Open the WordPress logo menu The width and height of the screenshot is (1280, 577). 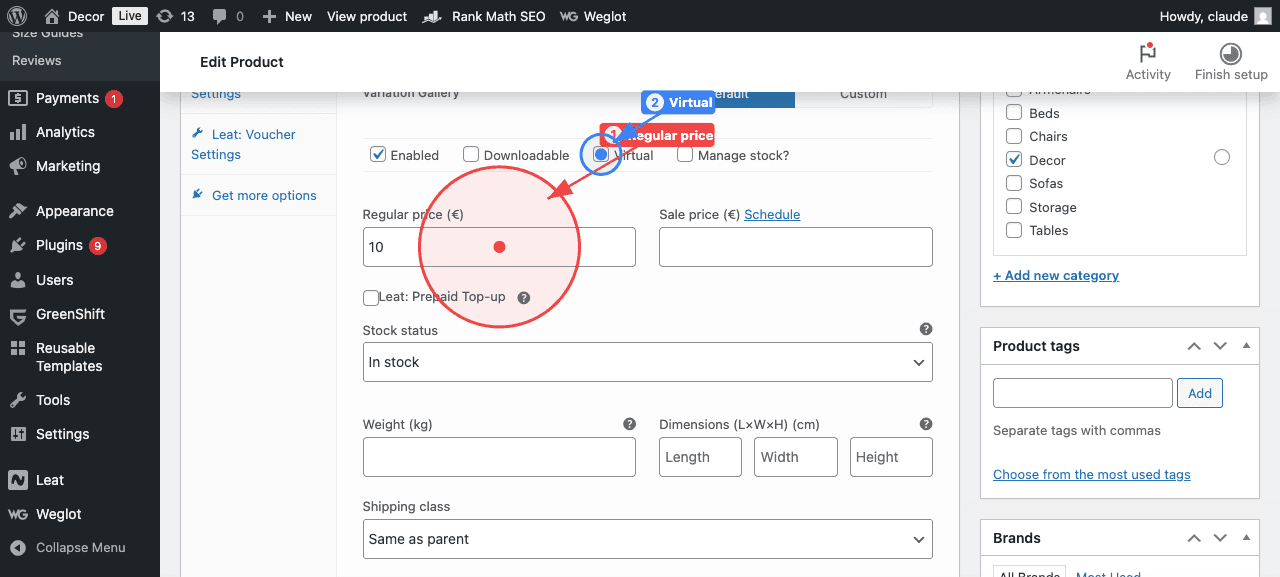coord(16,16)
